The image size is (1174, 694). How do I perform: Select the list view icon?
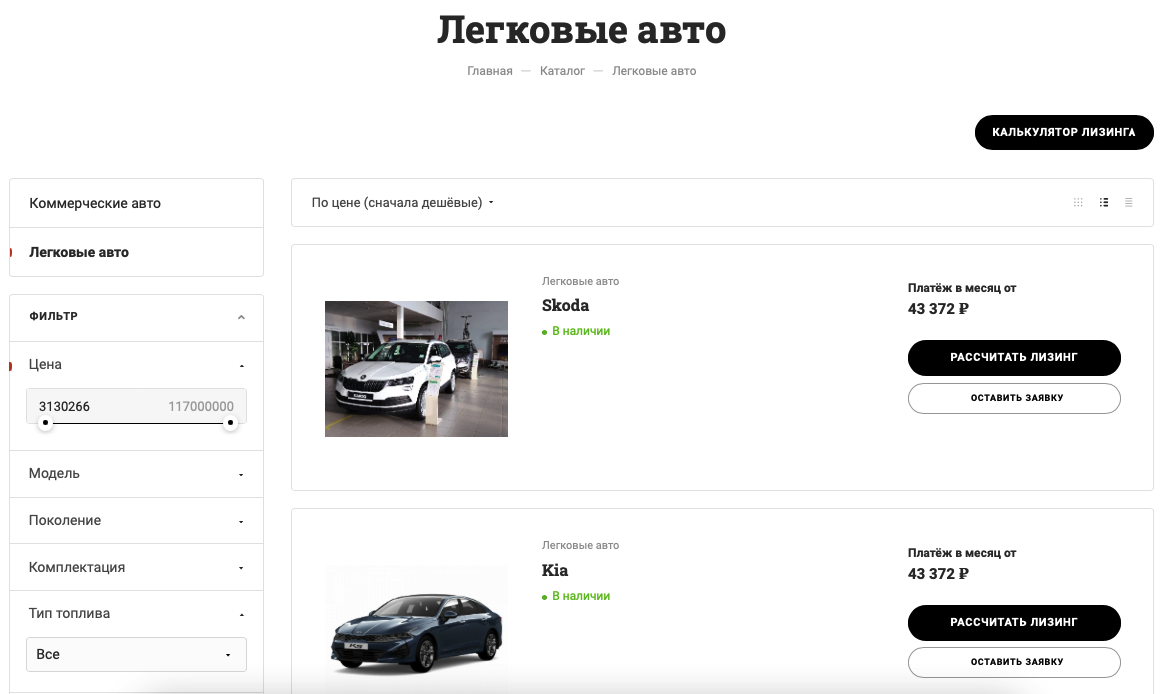pos(1104,202)
